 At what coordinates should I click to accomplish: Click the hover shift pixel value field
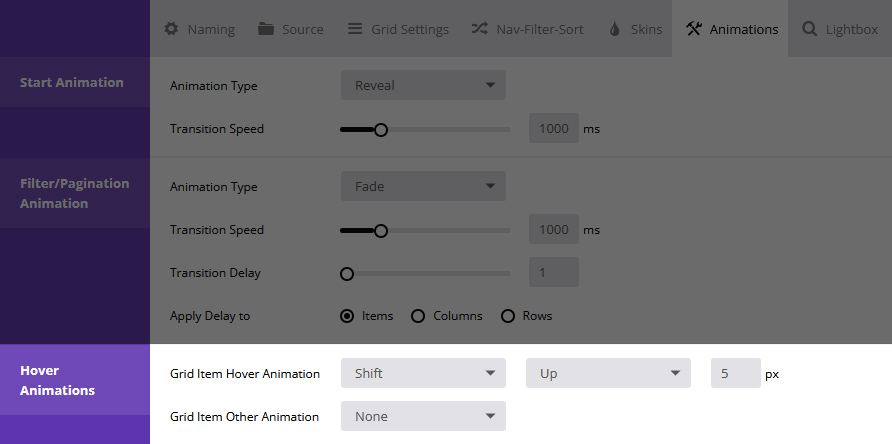[x=735, y=374]
